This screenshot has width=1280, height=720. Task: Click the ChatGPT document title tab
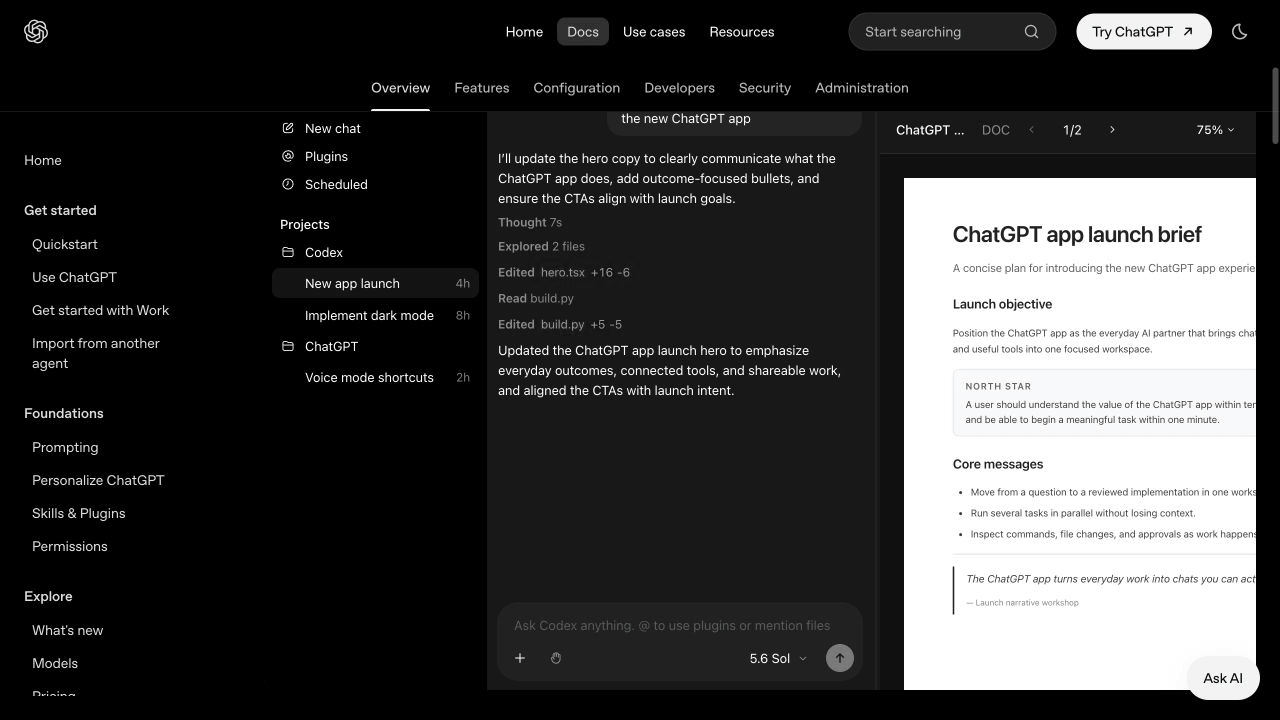coord(930,130)
